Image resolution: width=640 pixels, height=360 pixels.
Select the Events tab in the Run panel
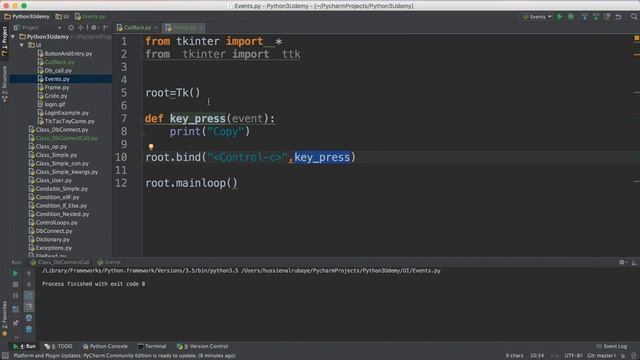[109, 262]
